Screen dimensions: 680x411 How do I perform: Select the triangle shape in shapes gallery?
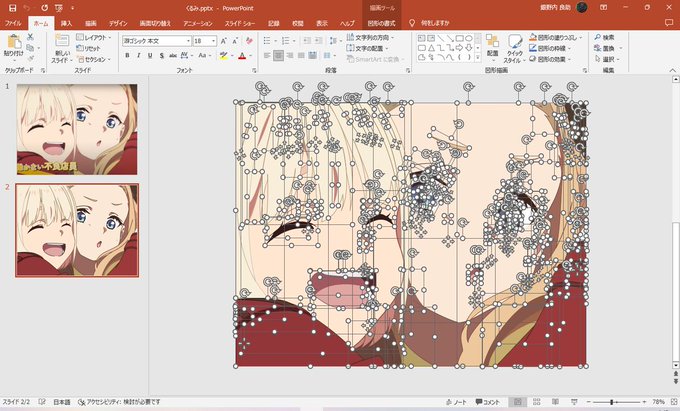coord(431,48)
